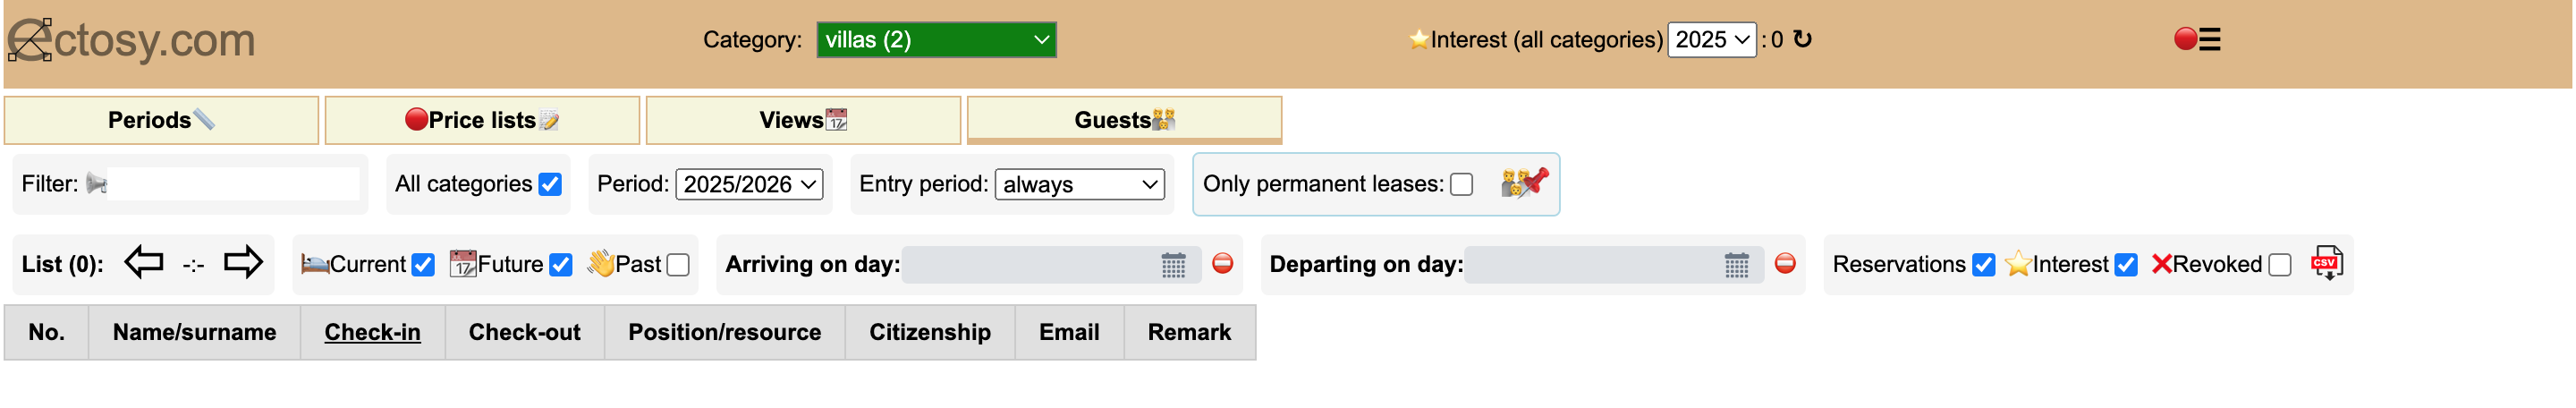Clear the Arriving on day date

coord(1222,263)
